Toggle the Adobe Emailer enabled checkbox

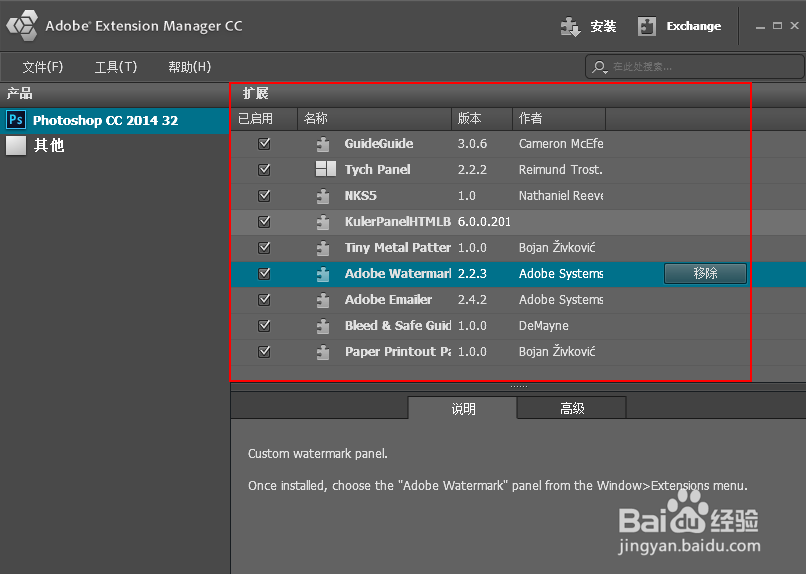click(x=264, y=300)
